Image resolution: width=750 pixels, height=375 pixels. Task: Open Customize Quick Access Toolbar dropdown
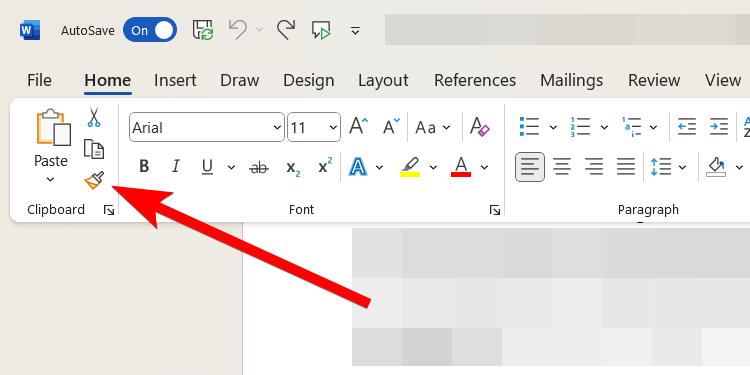(355, 31)
